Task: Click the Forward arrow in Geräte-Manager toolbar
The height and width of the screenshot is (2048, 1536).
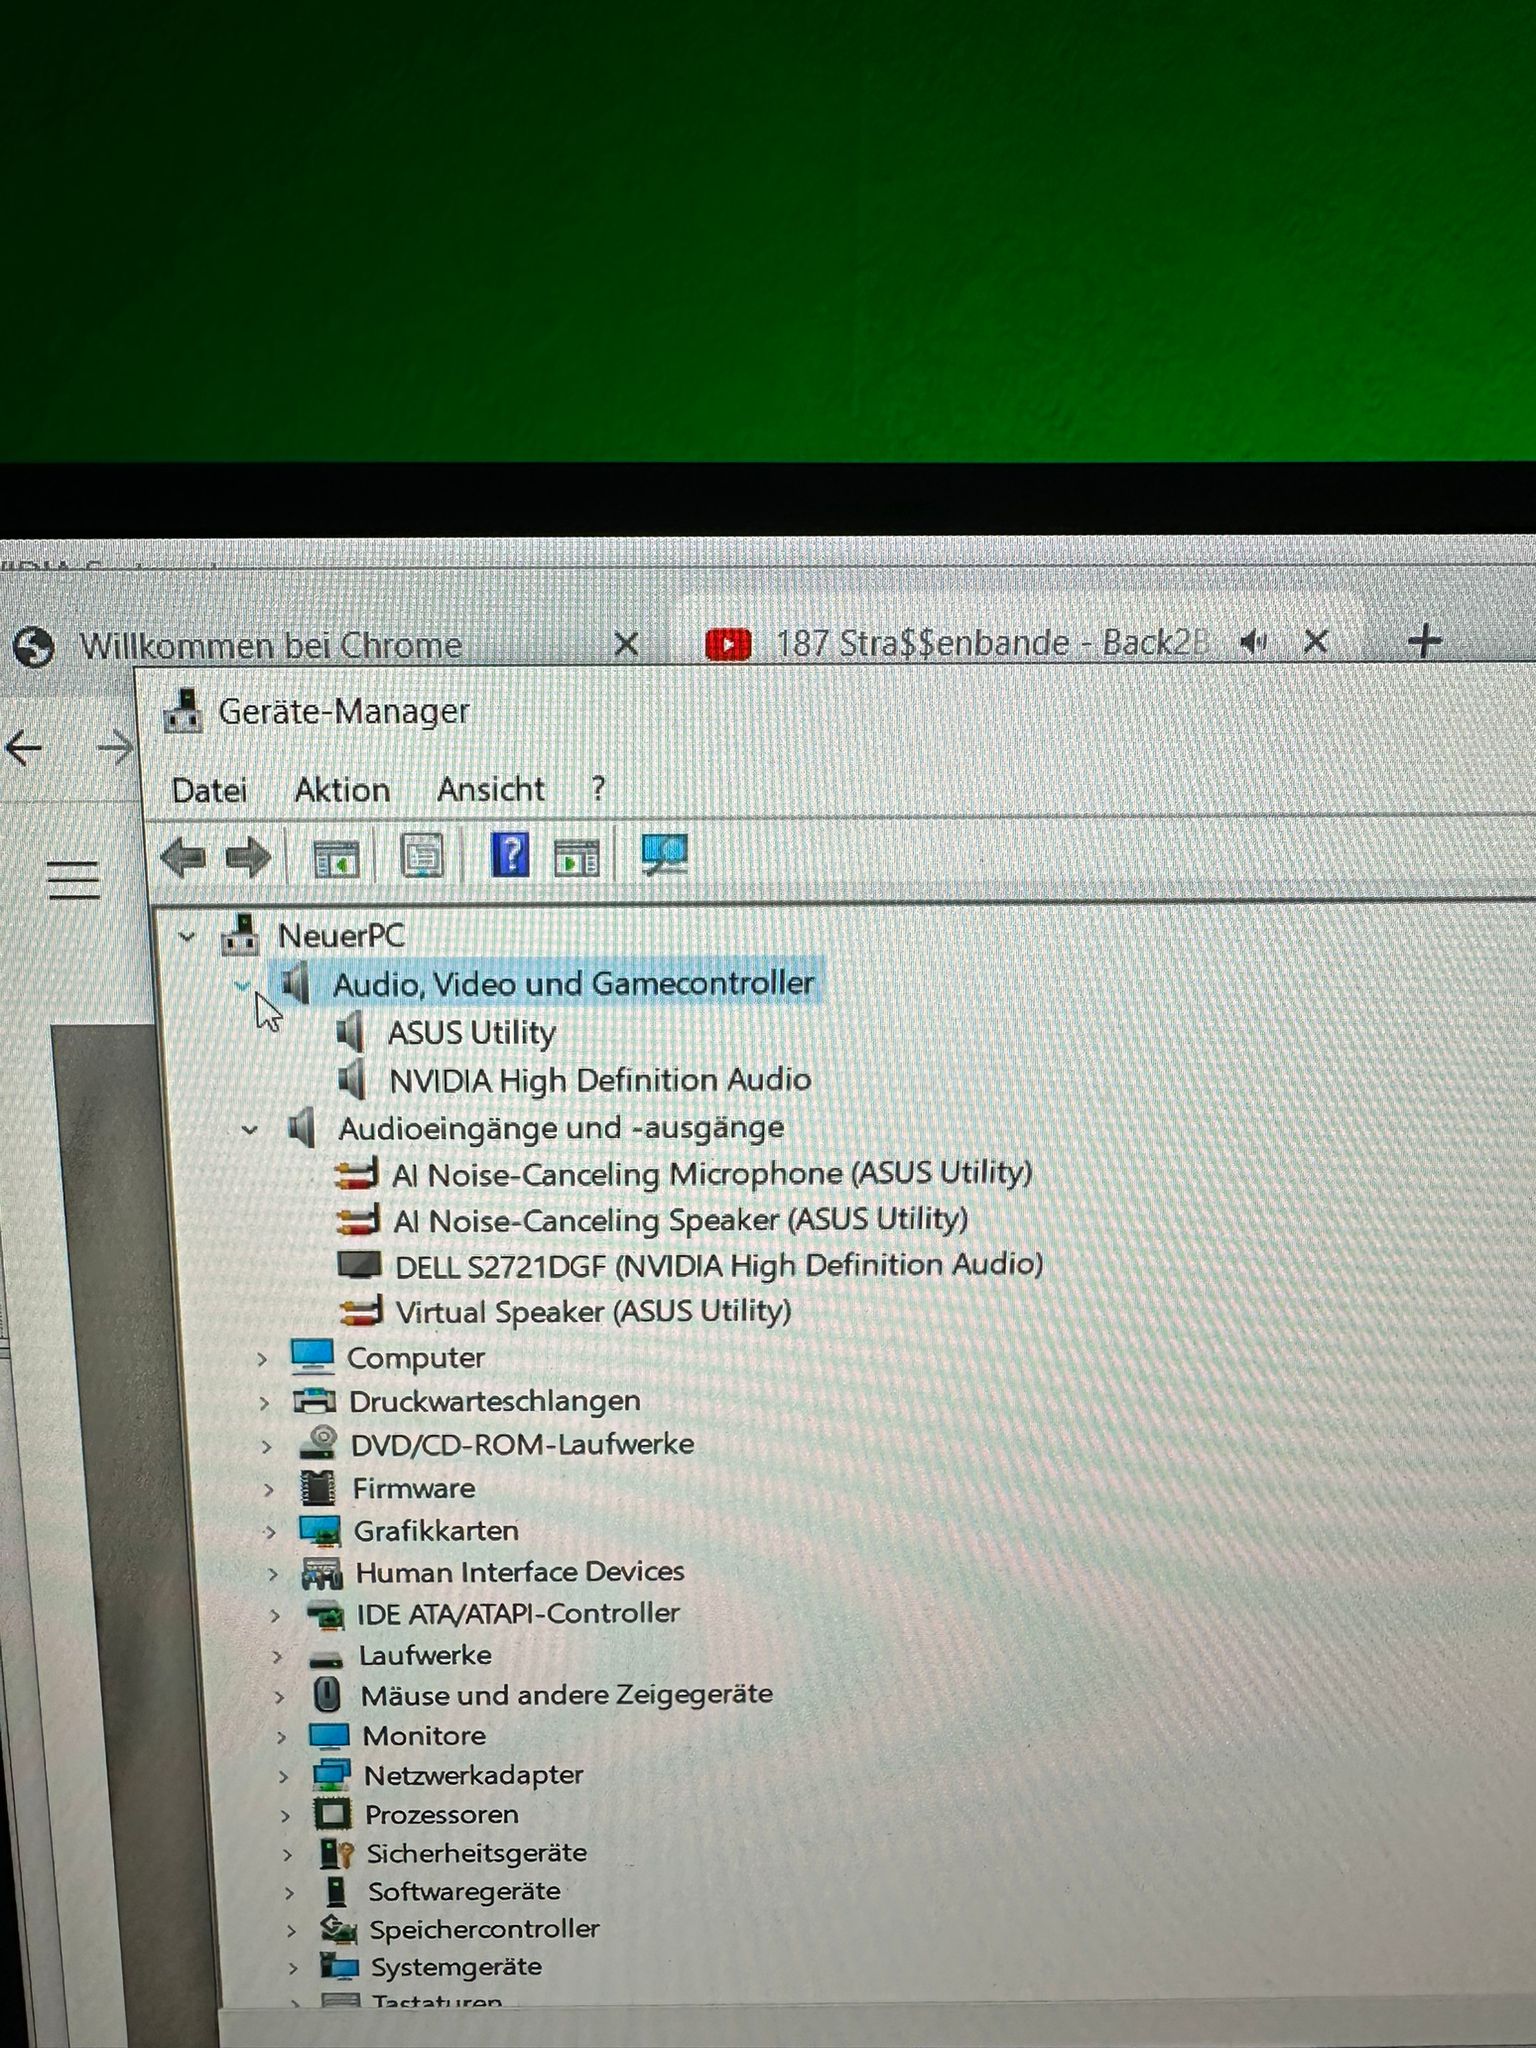Action: 248,857
